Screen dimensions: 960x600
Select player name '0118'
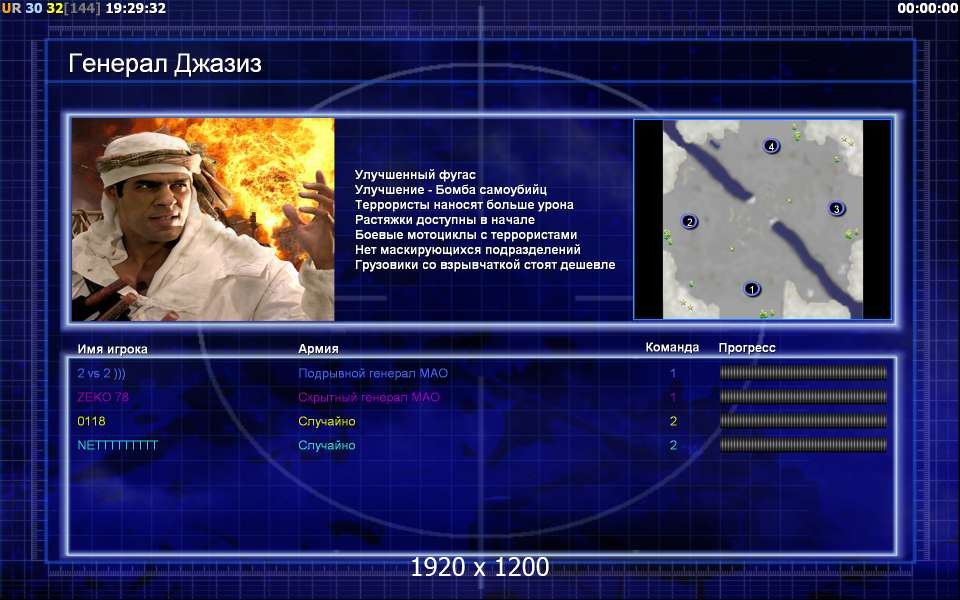[x=91, y=421]
